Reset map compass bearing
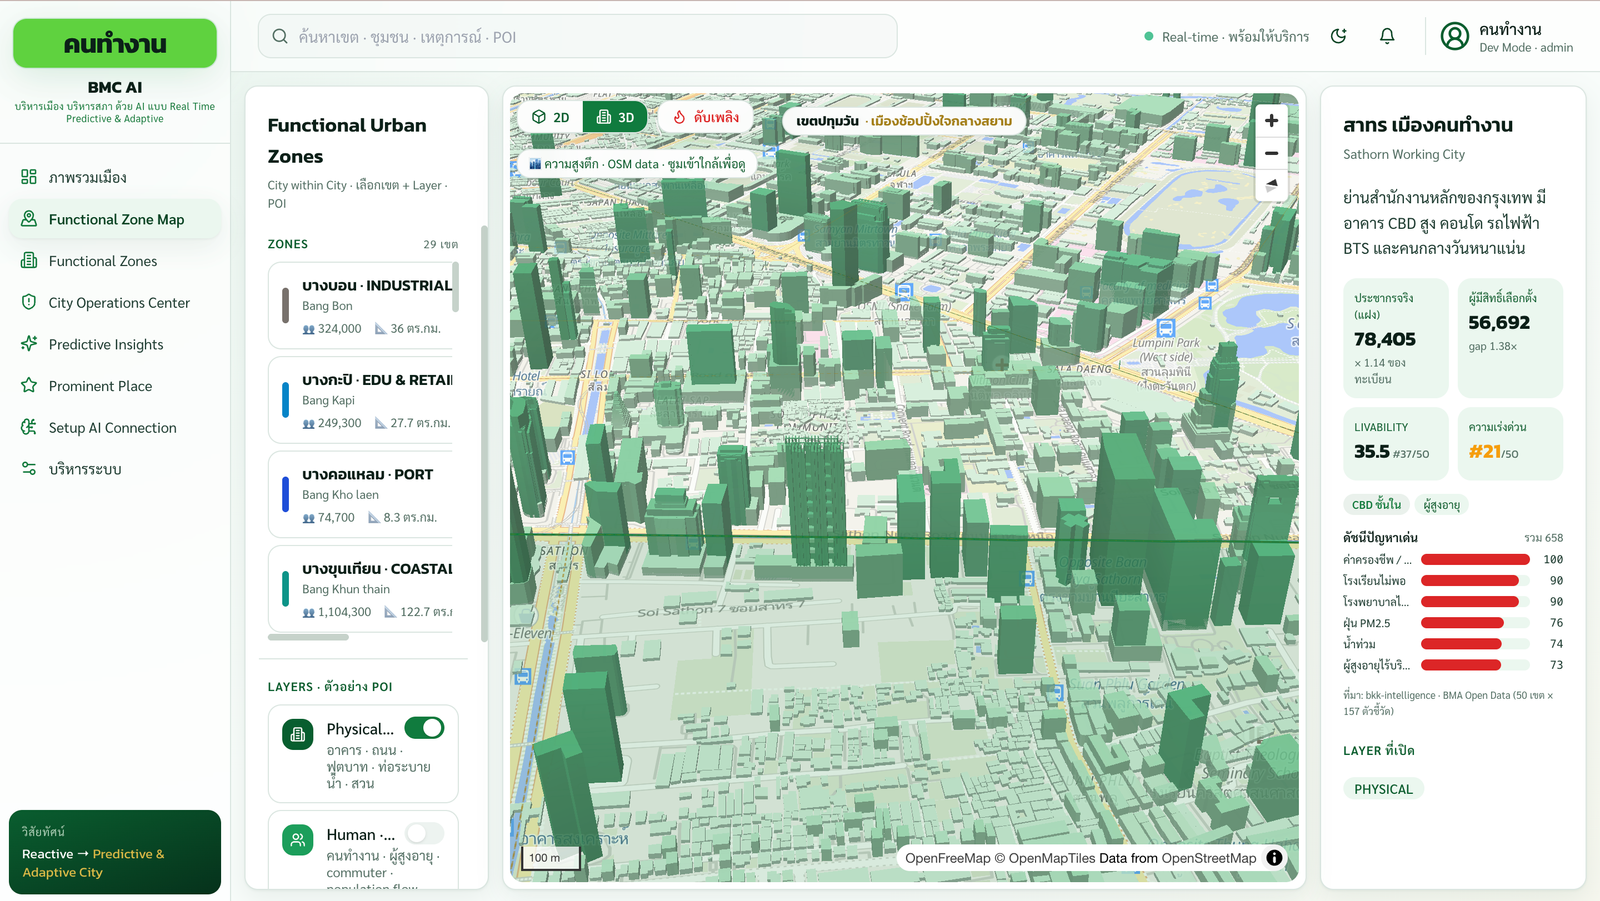The width and height of the screenshot is (1600, 901). click(1271, 185)
